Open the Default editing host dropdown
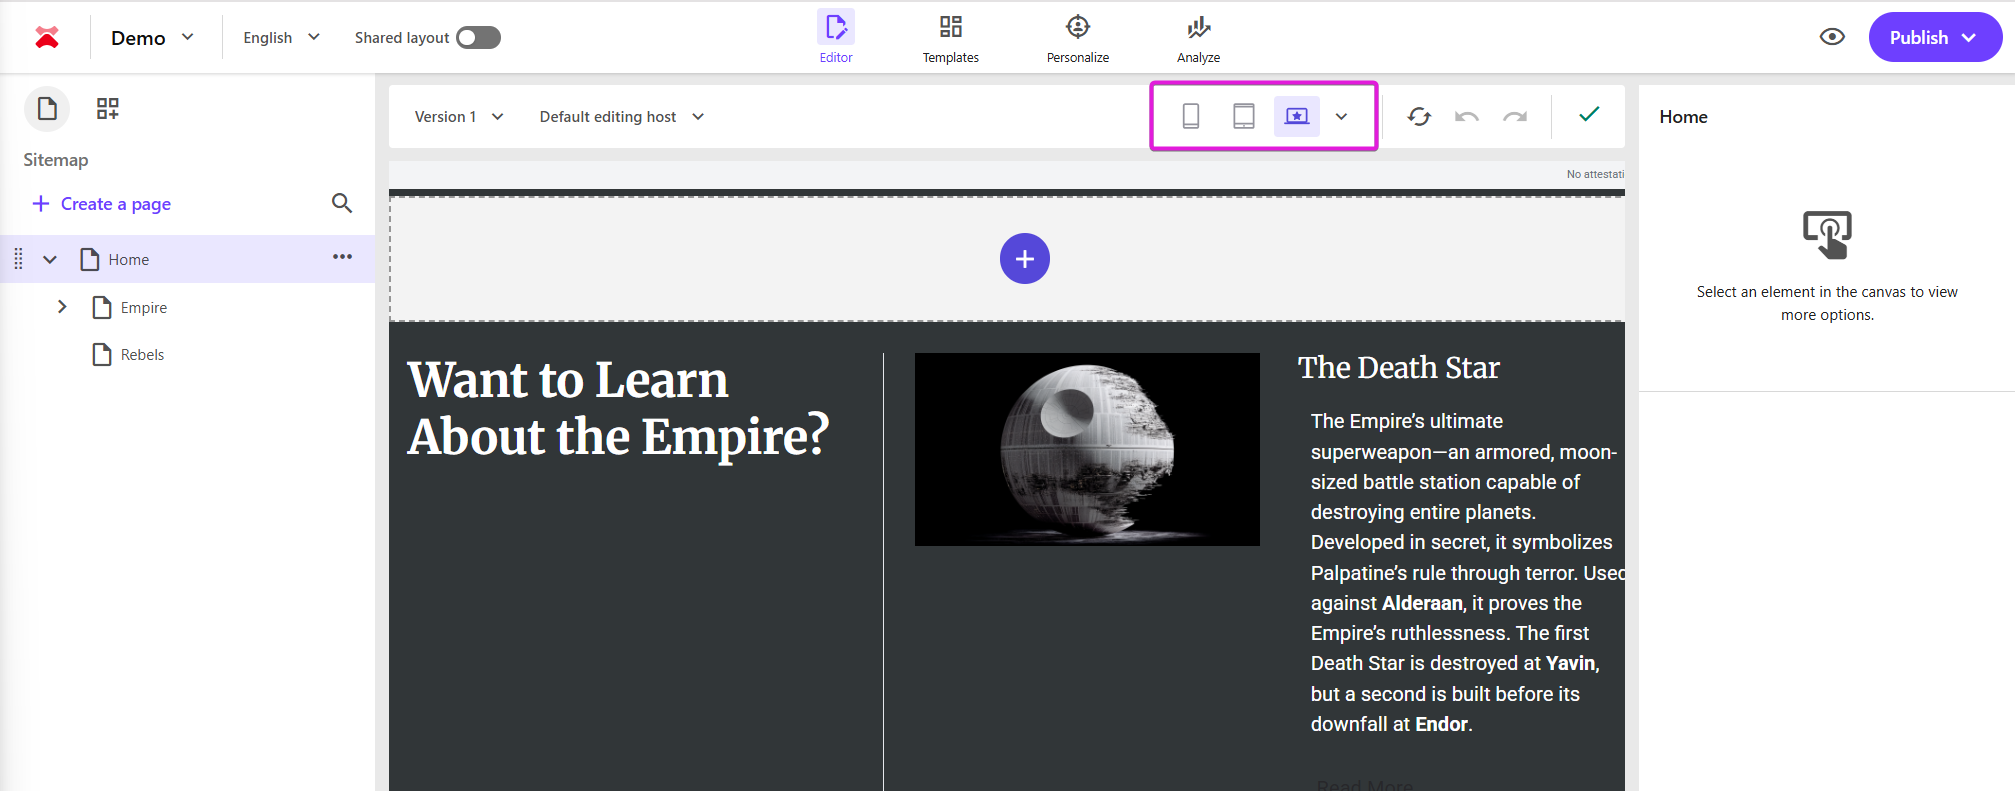The image size is (2015, 791). click(621, 117)
